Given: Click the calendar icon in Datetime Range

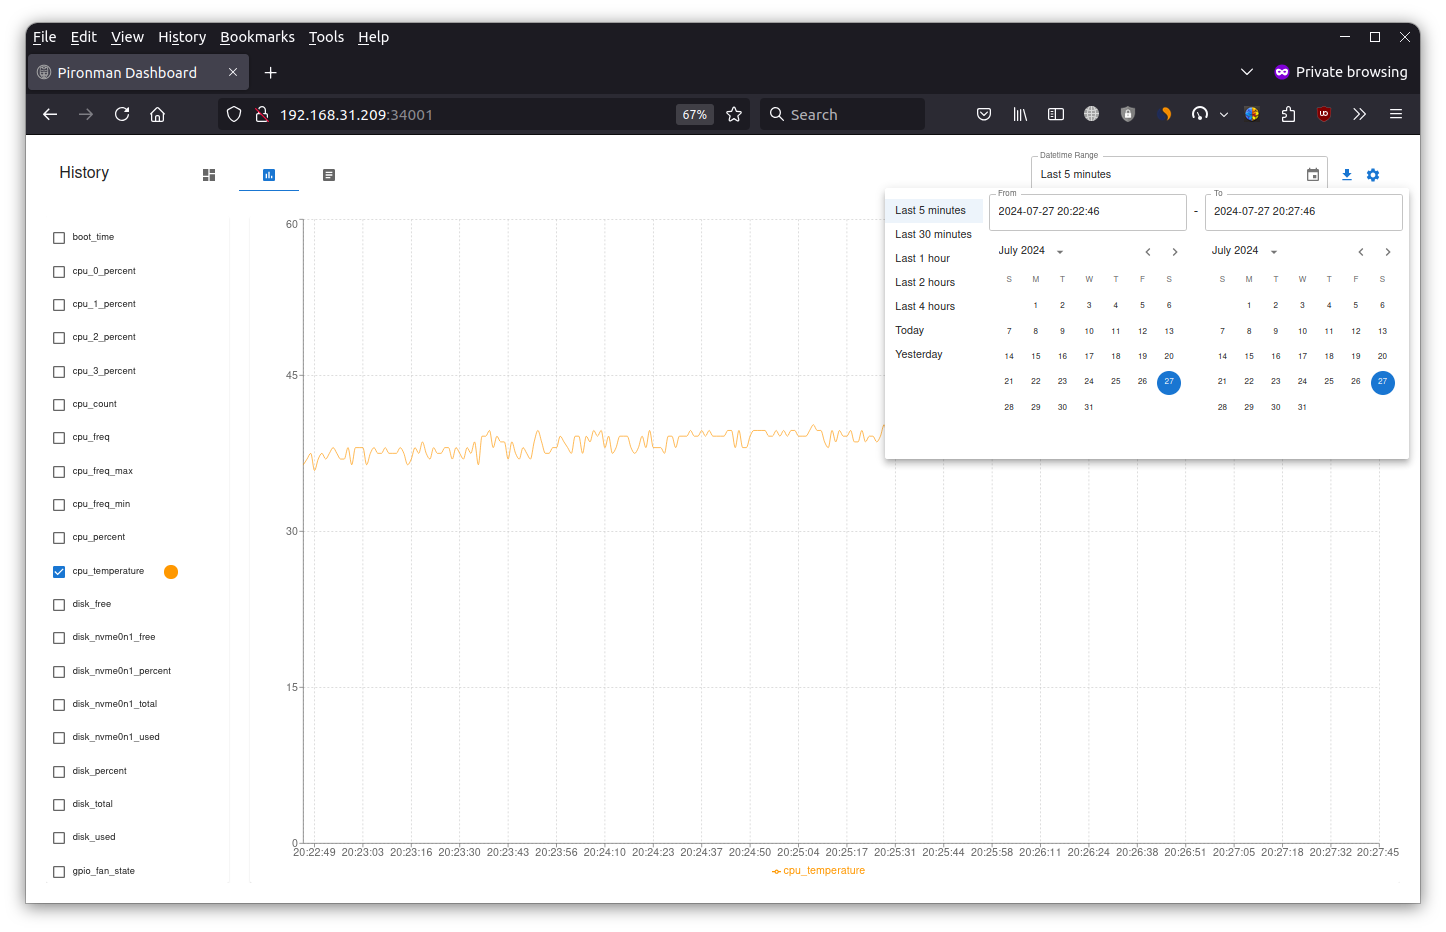Looking at the screenshot, I should (1313, 175).
